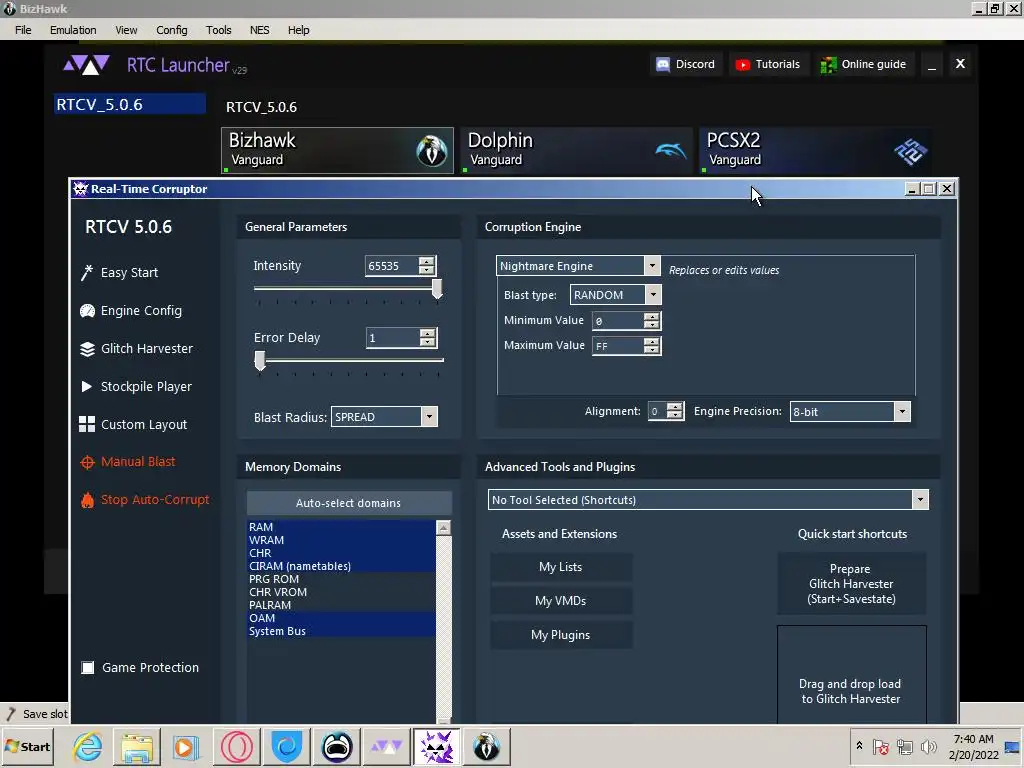The height and width of the screenshot is (768, 1024).
Task: Select RTCV_5.0.6 version in launcher list
Action: 130,104
